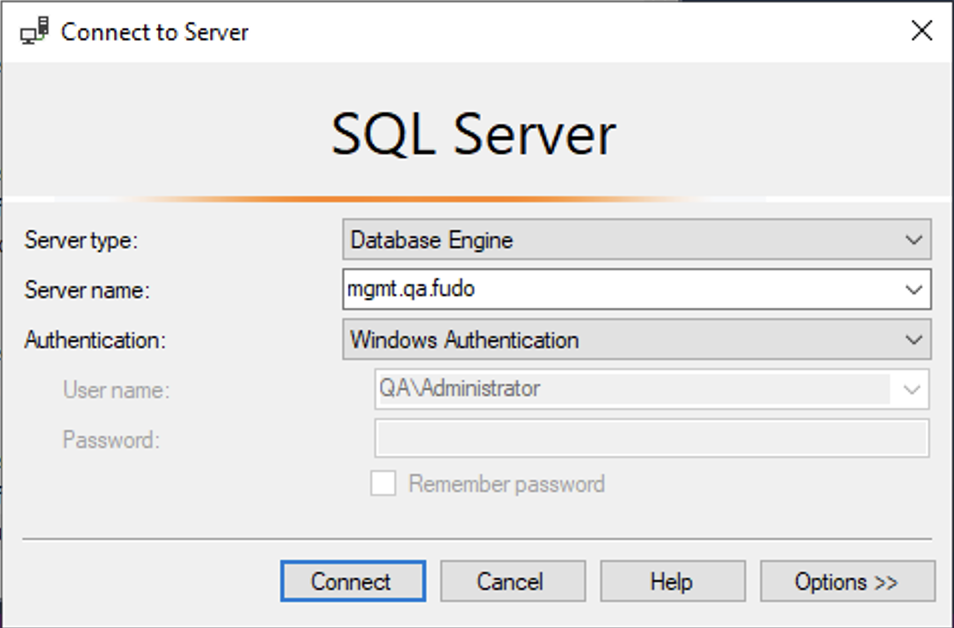
Task: Open the Server type dropdown
Action: click(636, 240)
